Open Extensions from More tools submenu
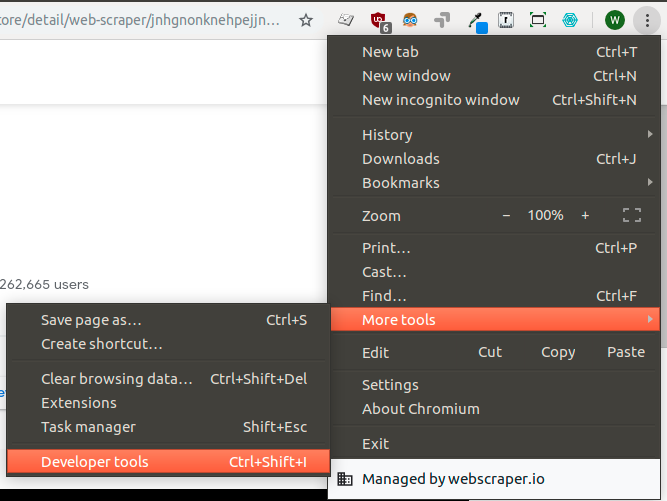 pos(168,403)
